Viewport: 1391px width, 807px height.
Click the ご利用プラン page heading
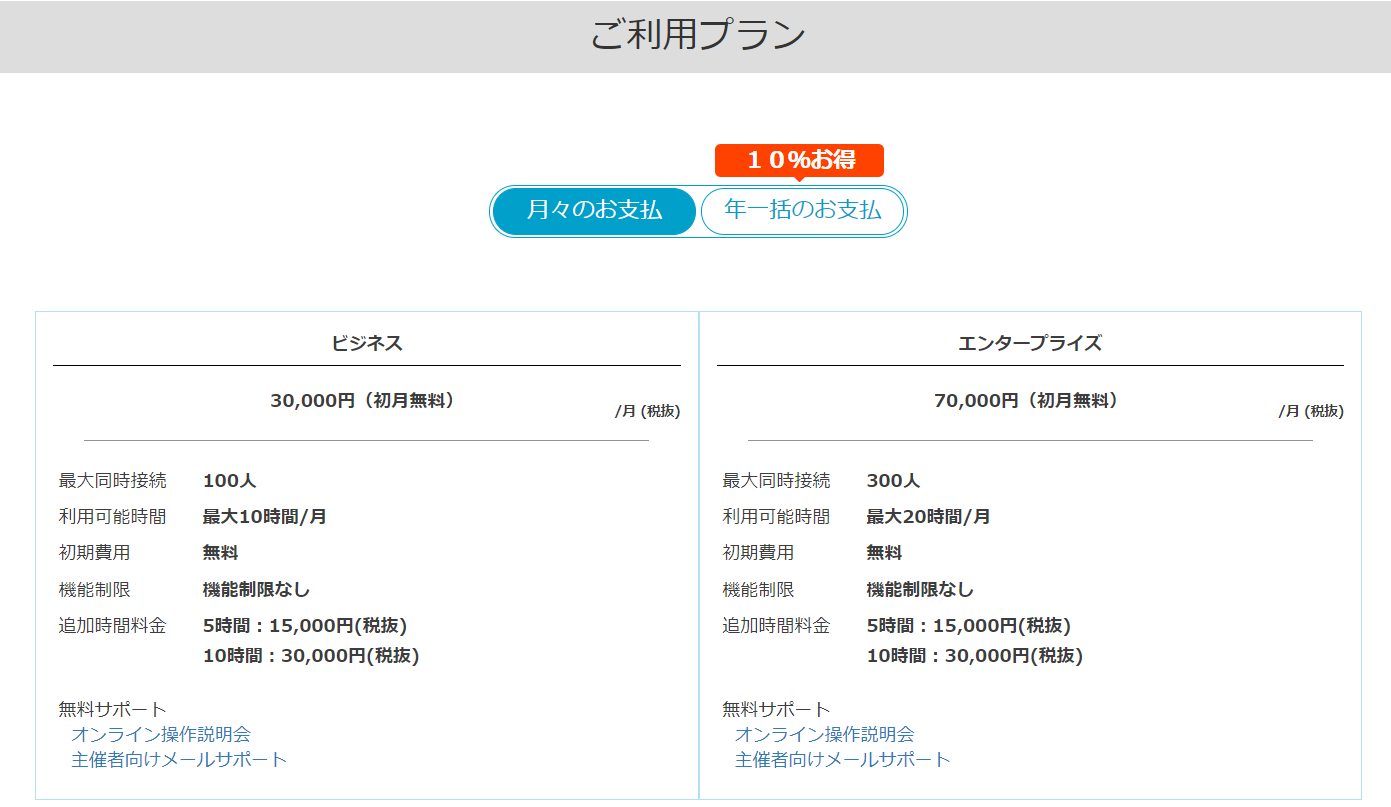tap(697, 36)
